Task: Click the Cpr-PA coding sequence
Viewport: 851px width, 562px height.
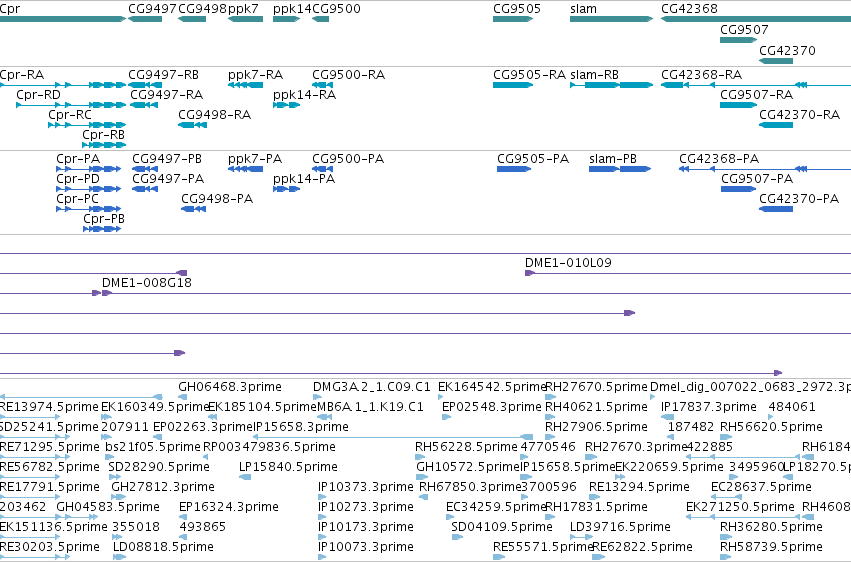Action: tap(88, 169)
